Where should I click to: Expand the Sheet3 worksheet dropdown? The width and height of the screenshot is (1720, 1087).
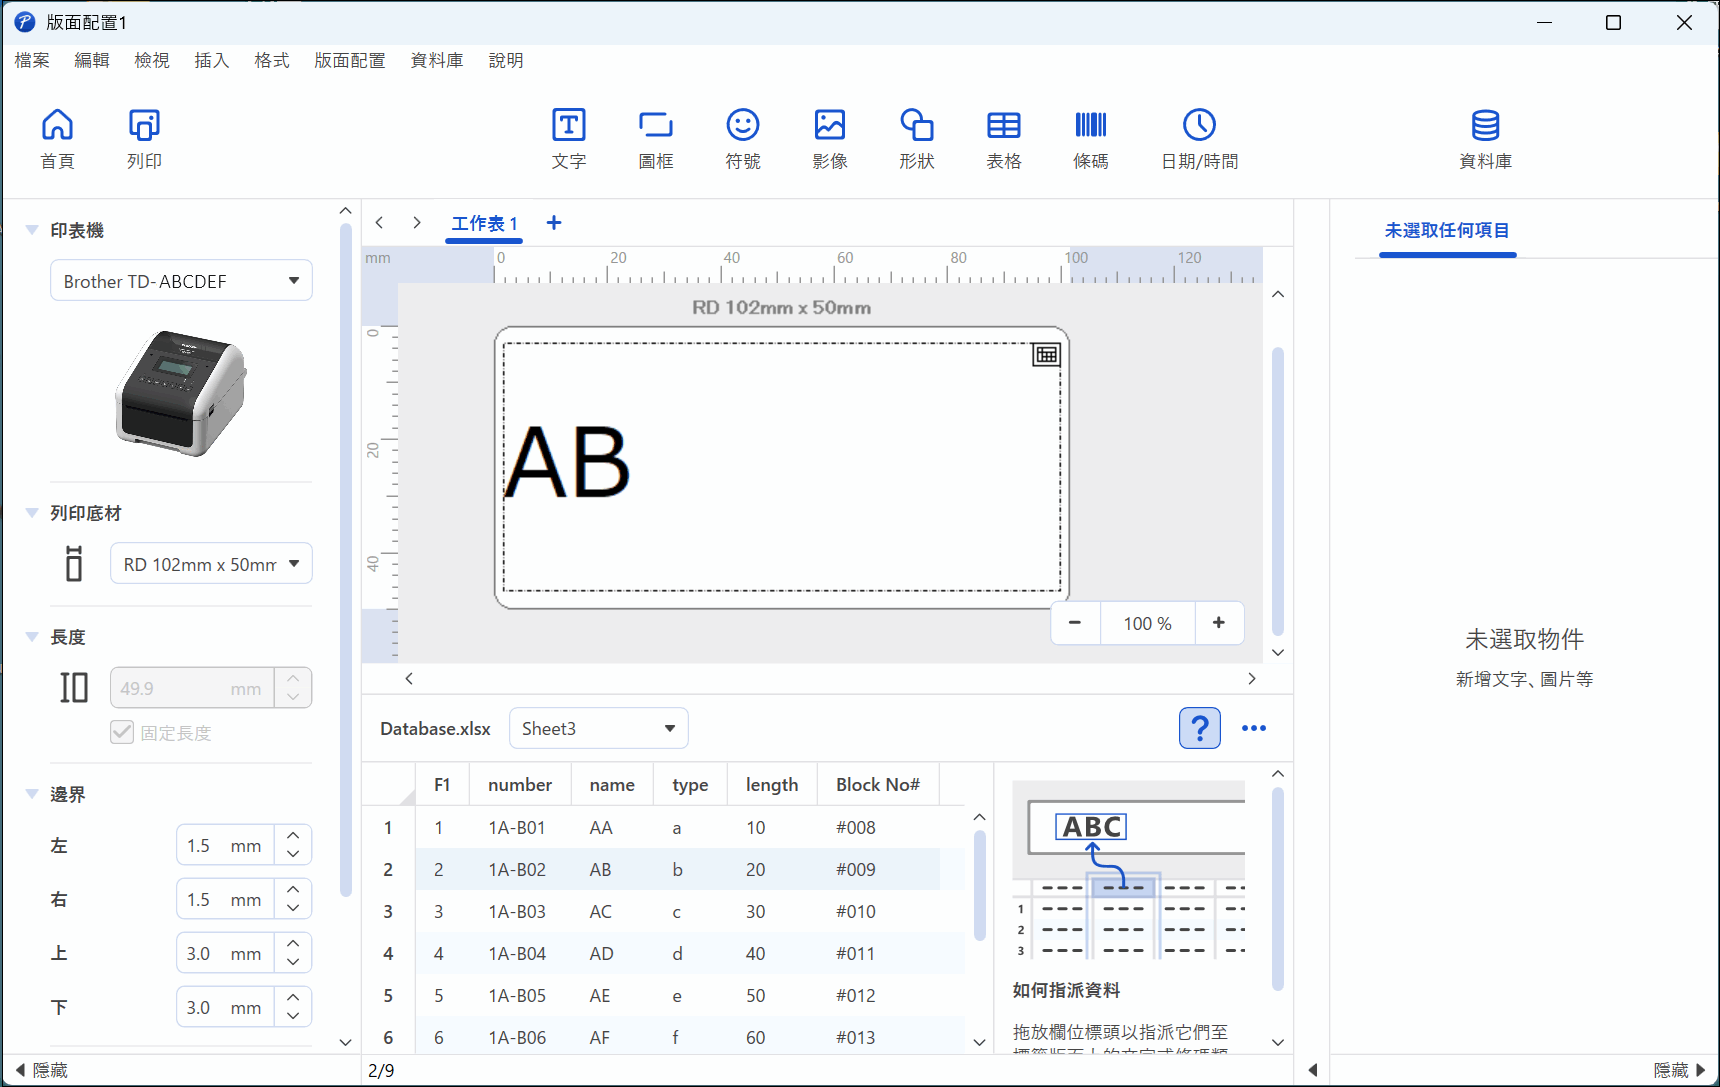598,728
